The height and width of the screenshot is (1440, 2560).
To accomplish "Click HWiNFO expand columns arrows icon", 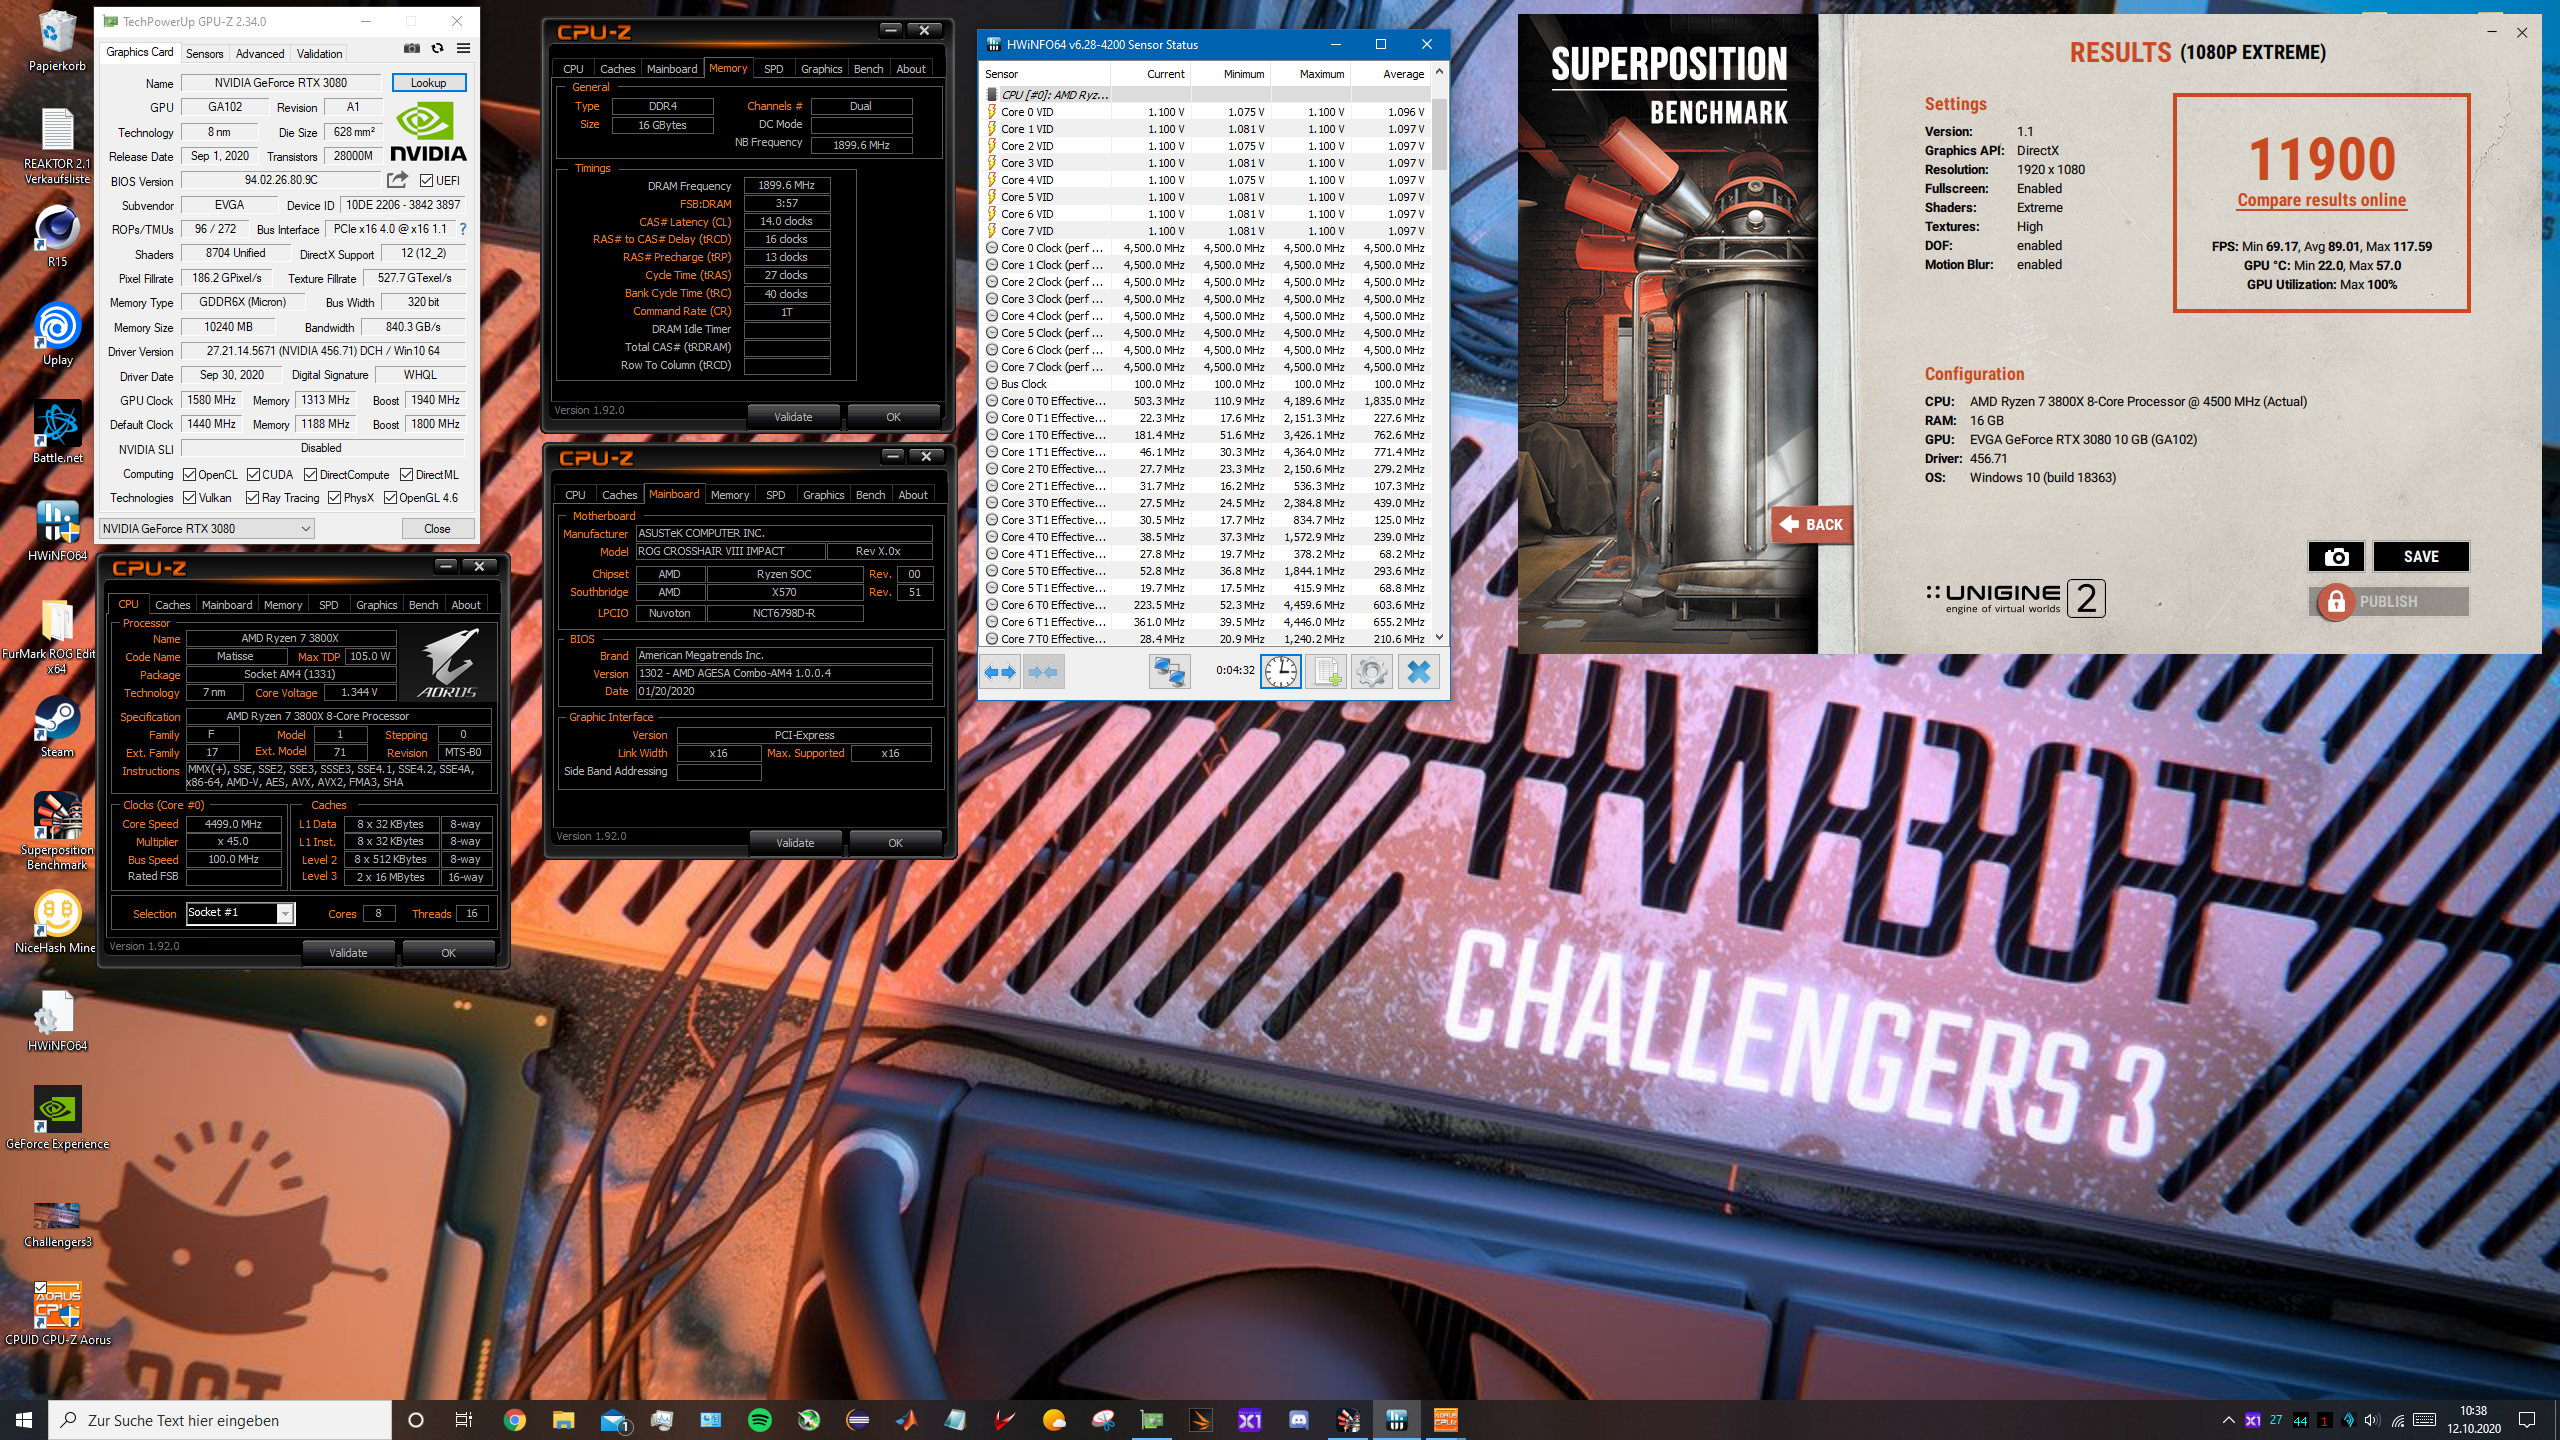I will 1000,672.
